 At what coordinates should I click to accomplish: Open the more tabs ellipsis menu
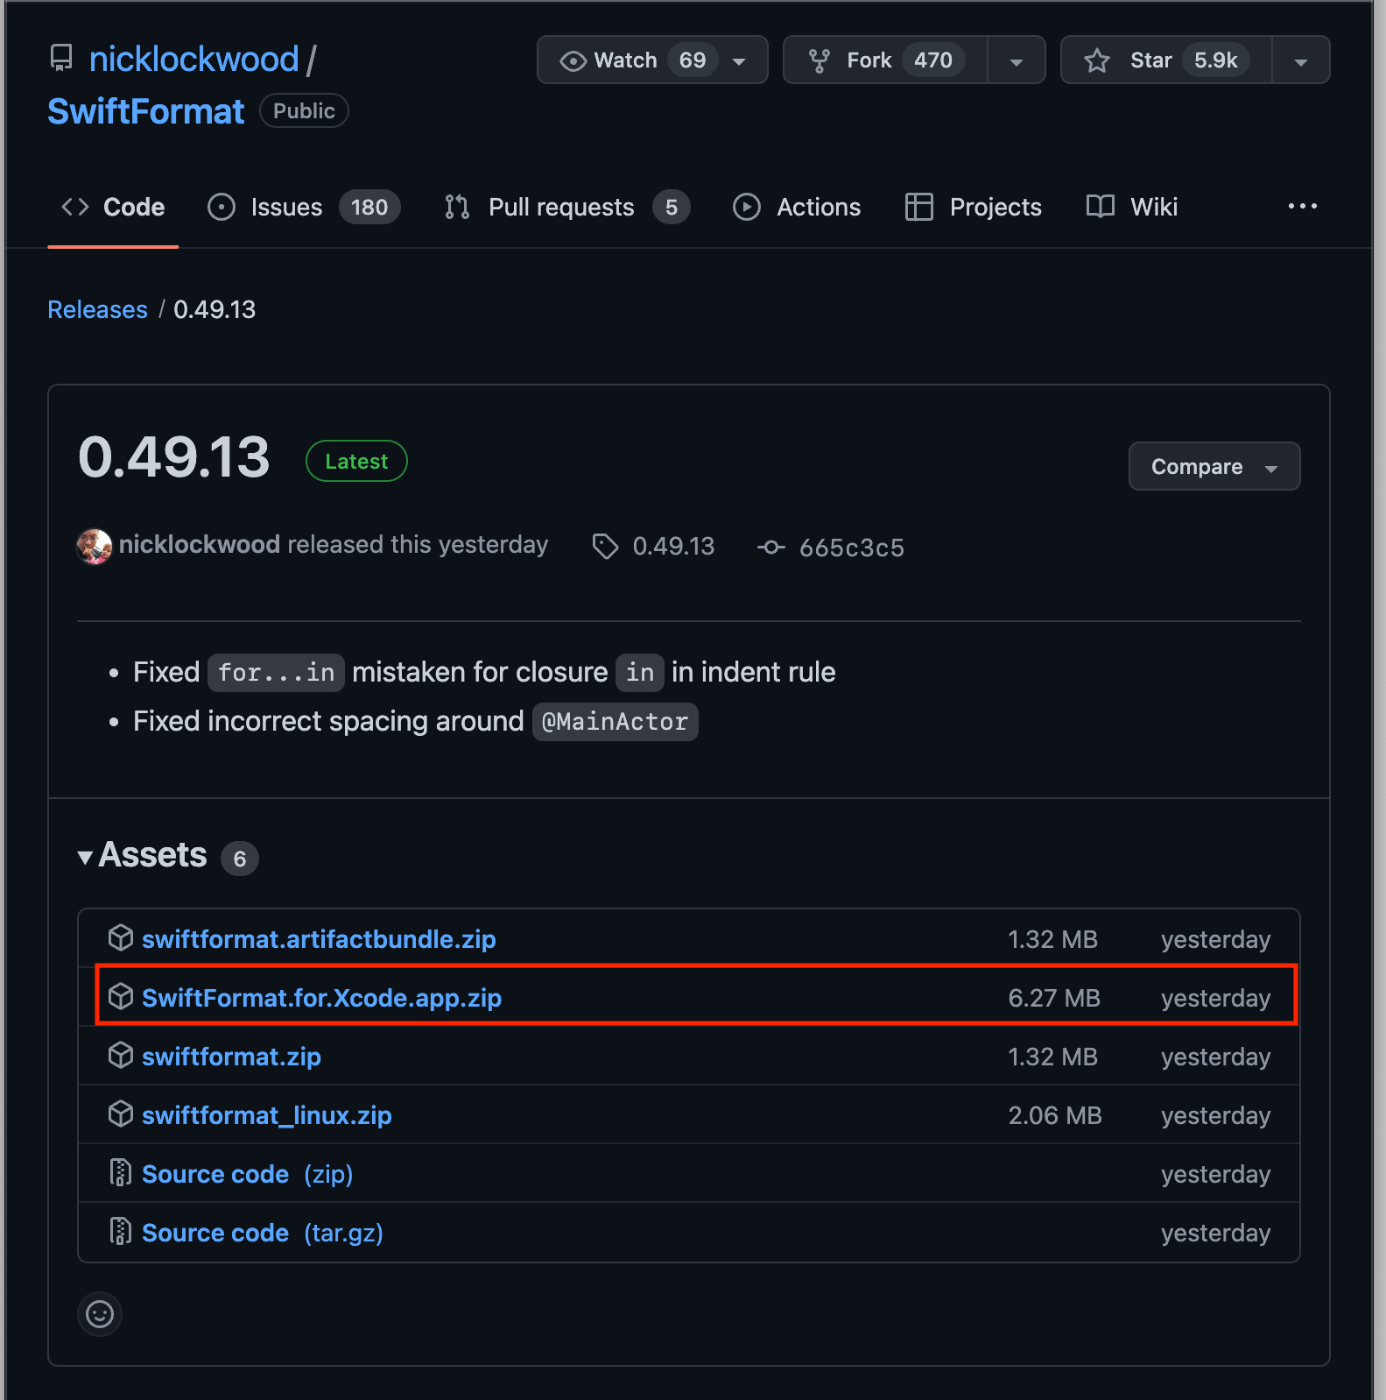click(1302, 206)
